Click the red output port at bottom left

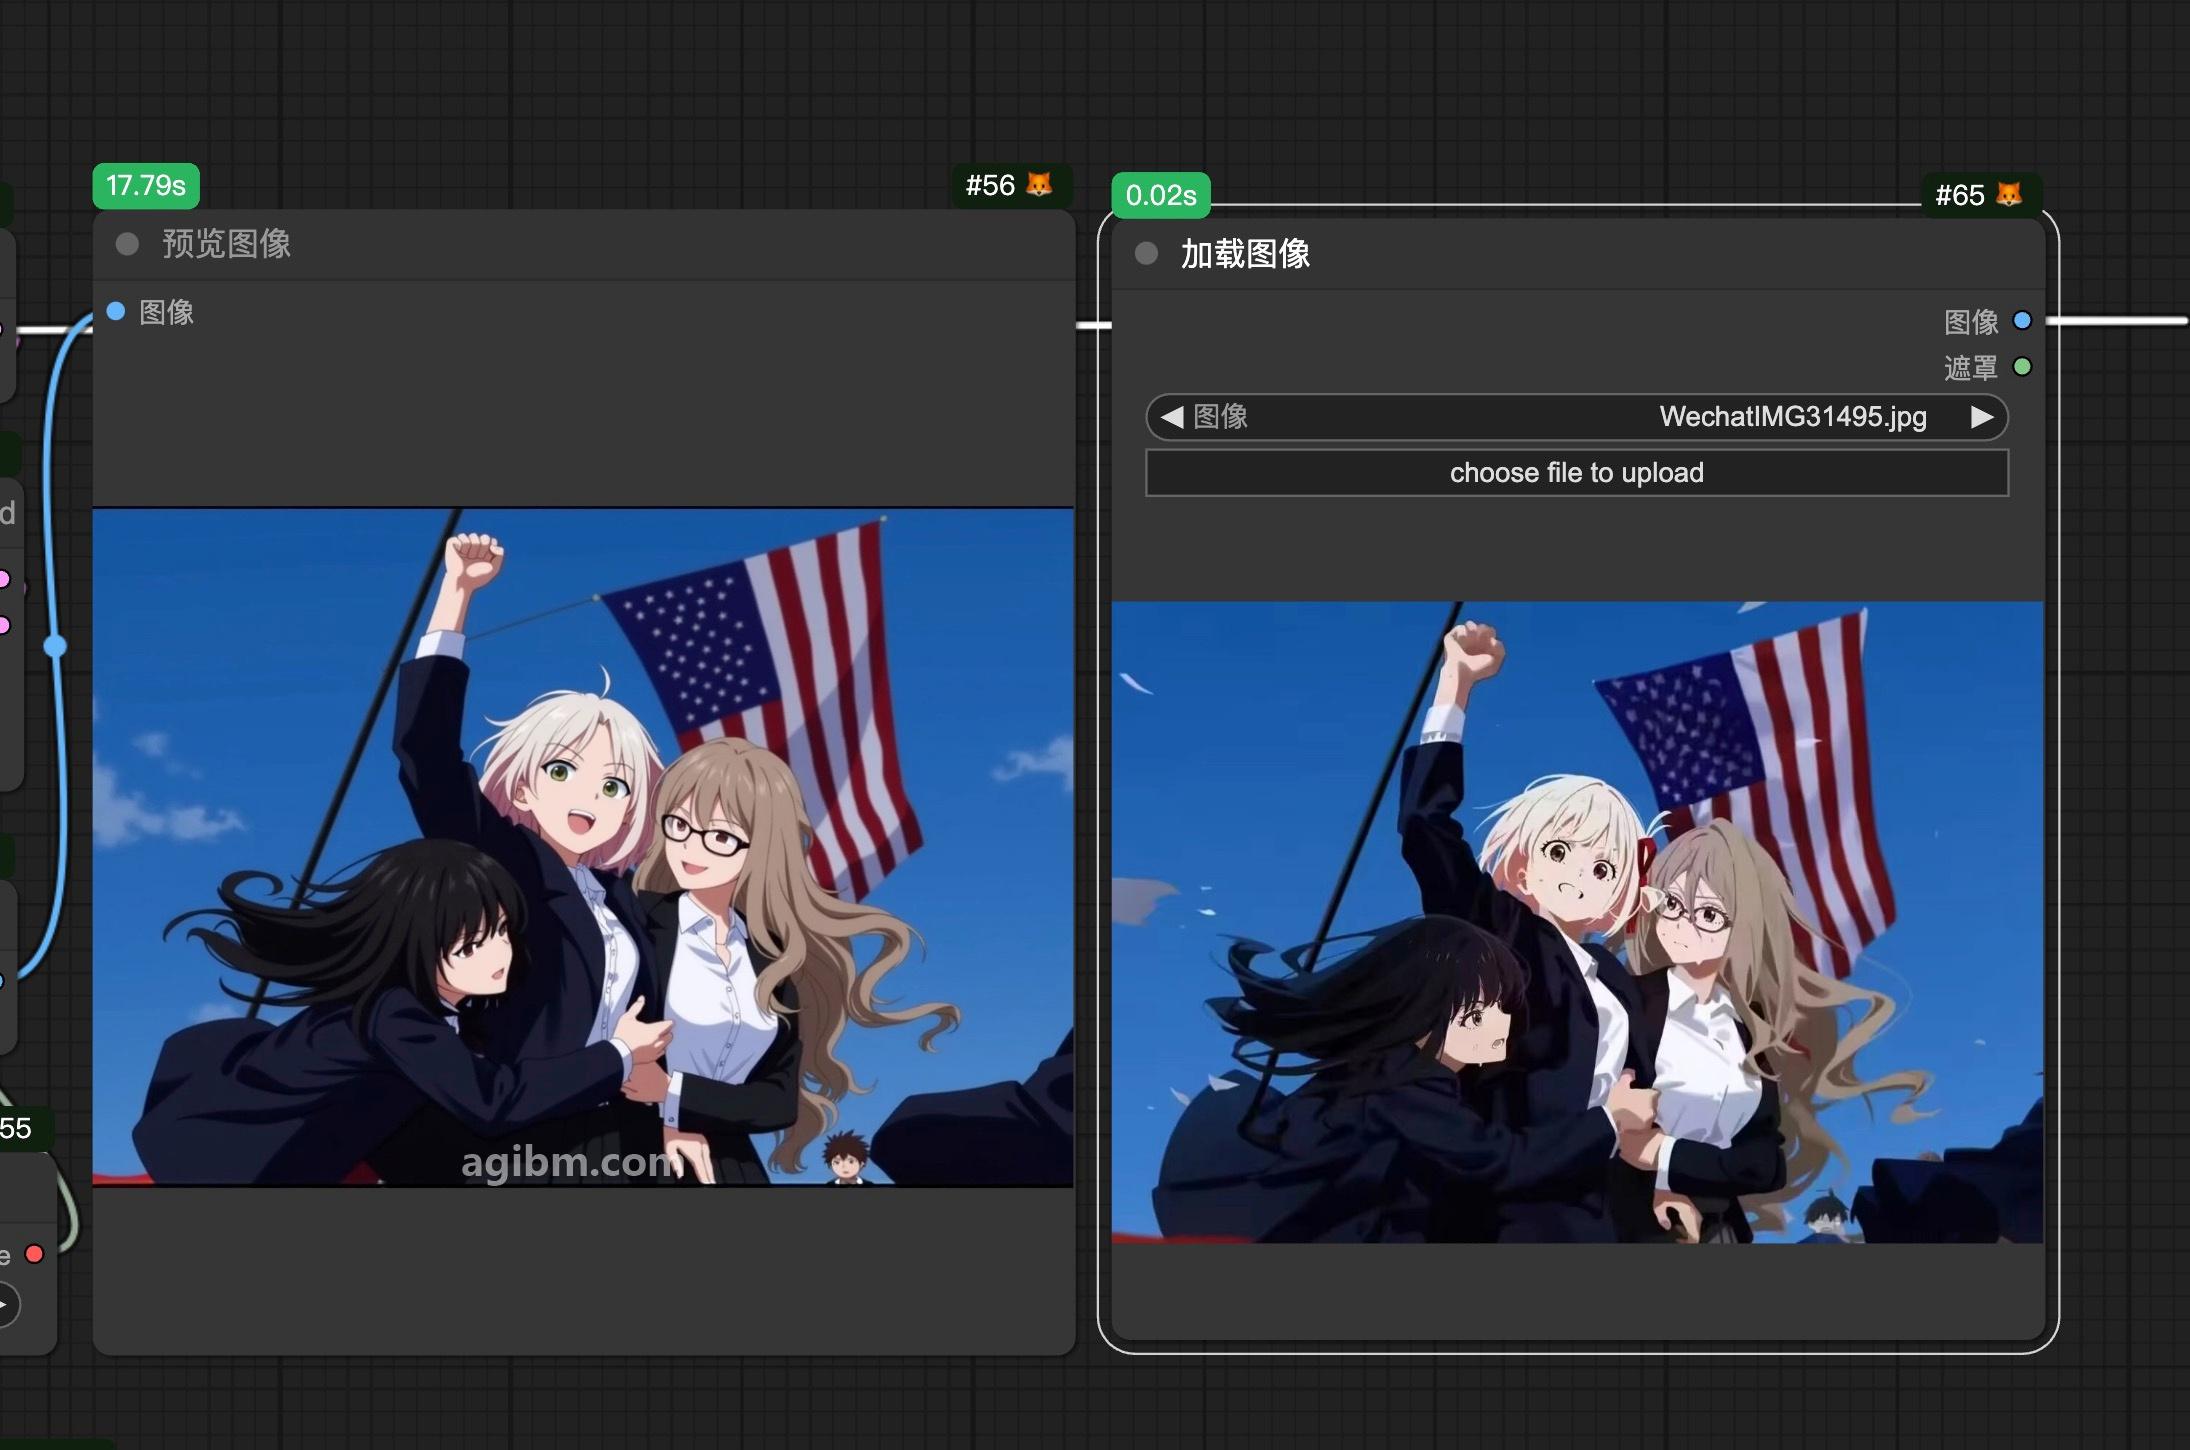click(35, 1254)
